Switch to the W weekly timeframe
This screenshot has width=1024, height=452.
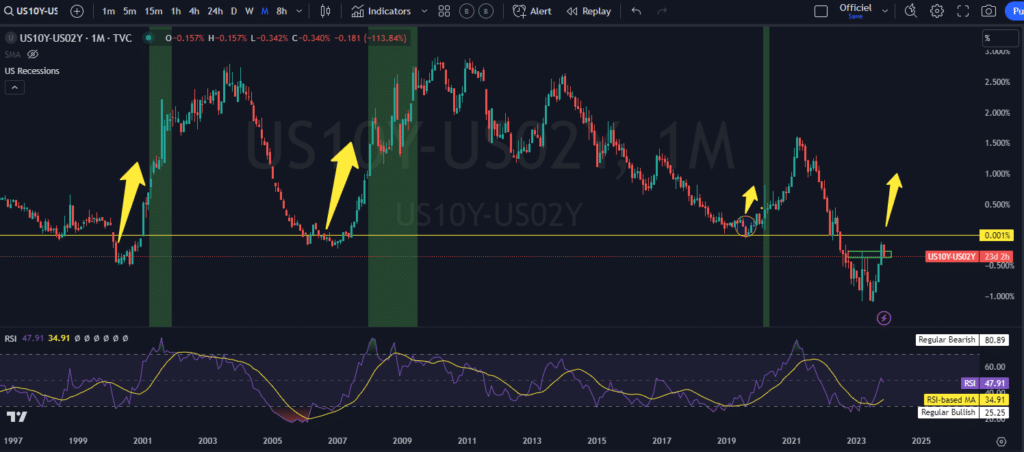[x=249, y=12]
